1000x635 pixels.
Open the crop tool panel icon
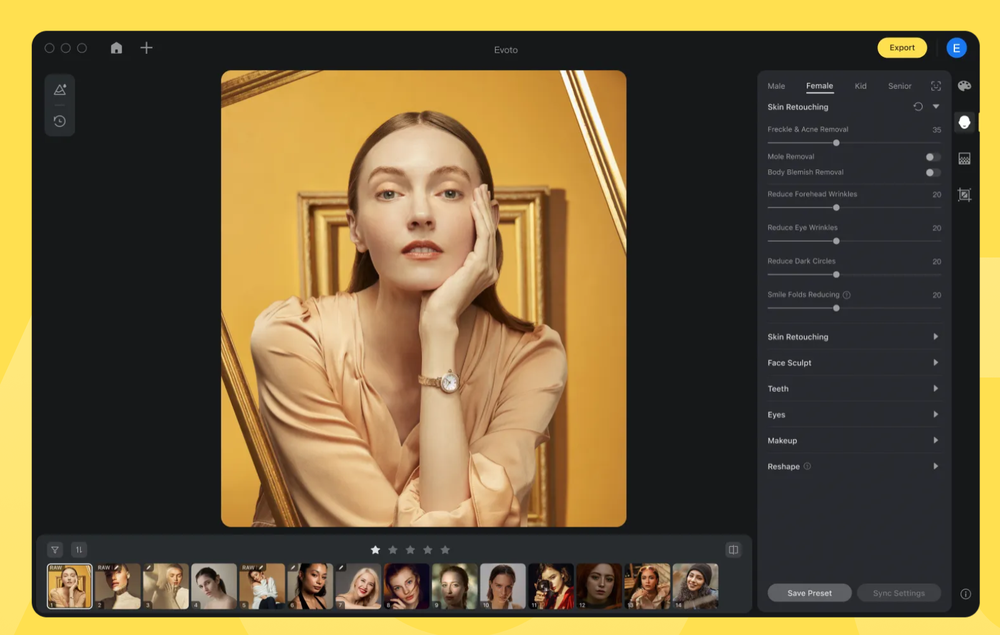click(x=964, y=194)
